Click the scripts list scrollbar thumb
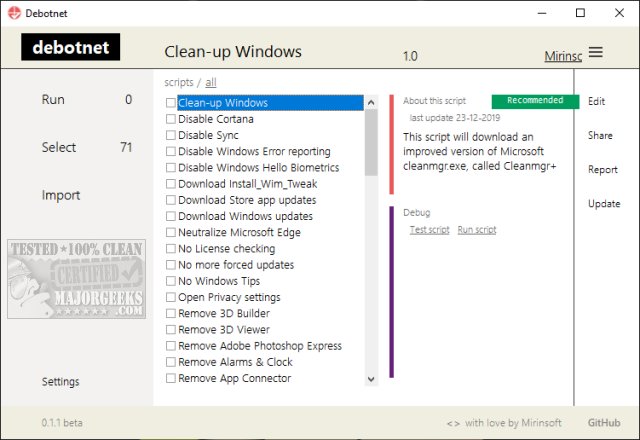This screenshot has width=640, height=440. pos(371,142)
